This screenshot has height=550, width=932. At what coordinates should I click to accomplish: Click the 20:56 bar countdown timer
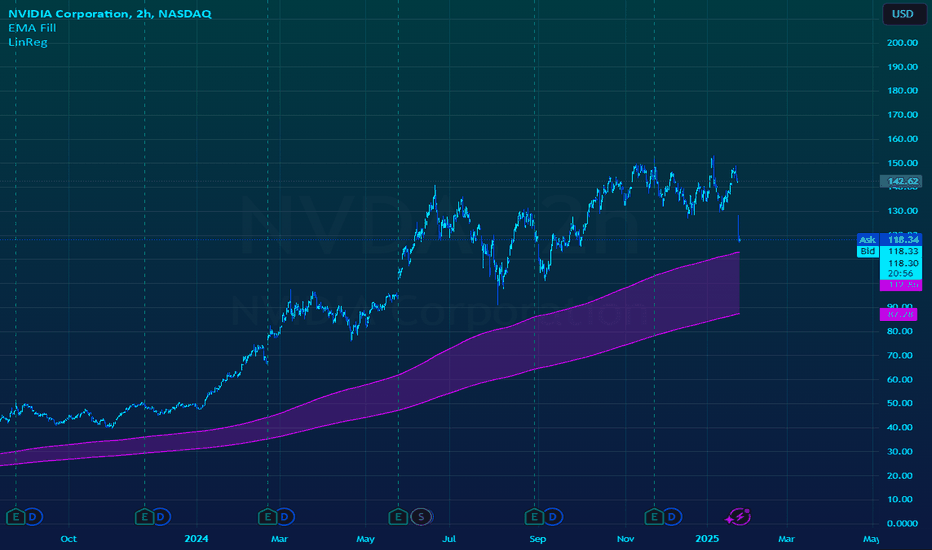pyautogui.click(x=900, y=274)
